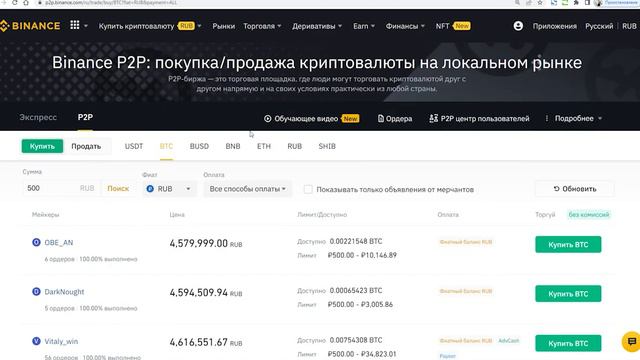Expand apps grid dropdown arrow
Screen dimensions: 640x360
coord(86,26)
